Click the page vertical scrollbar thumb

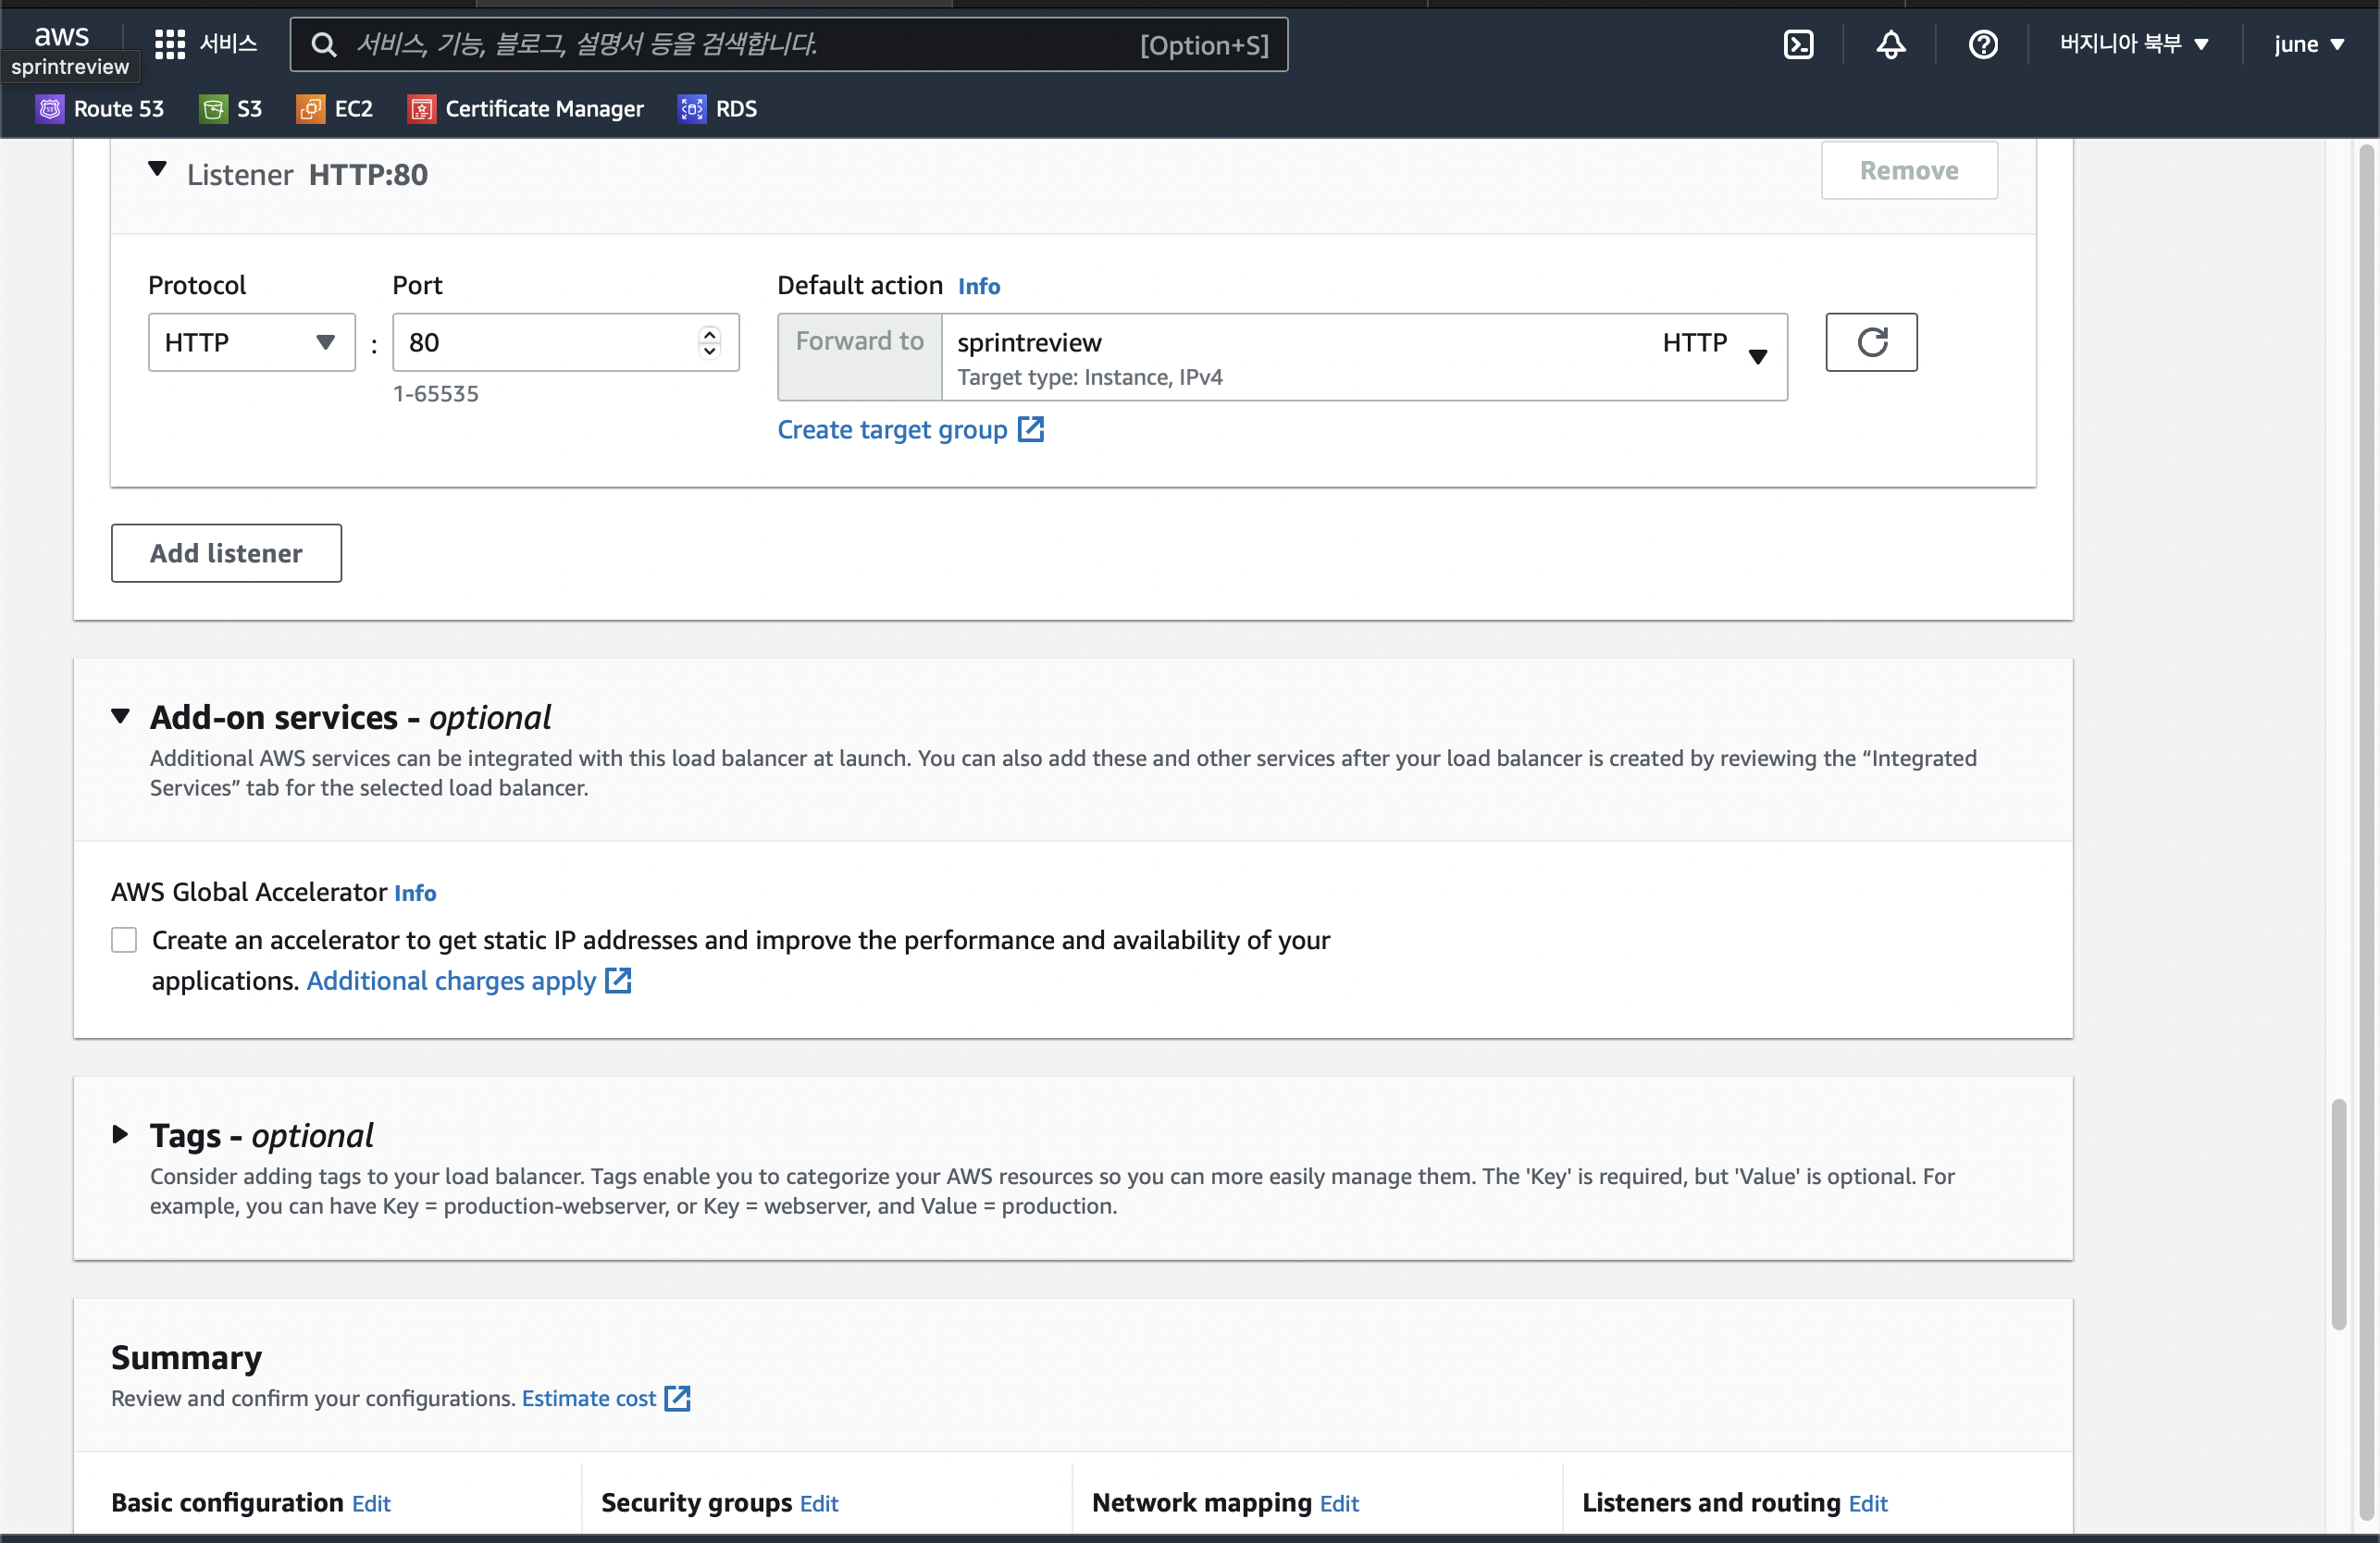point(2338,1214)
